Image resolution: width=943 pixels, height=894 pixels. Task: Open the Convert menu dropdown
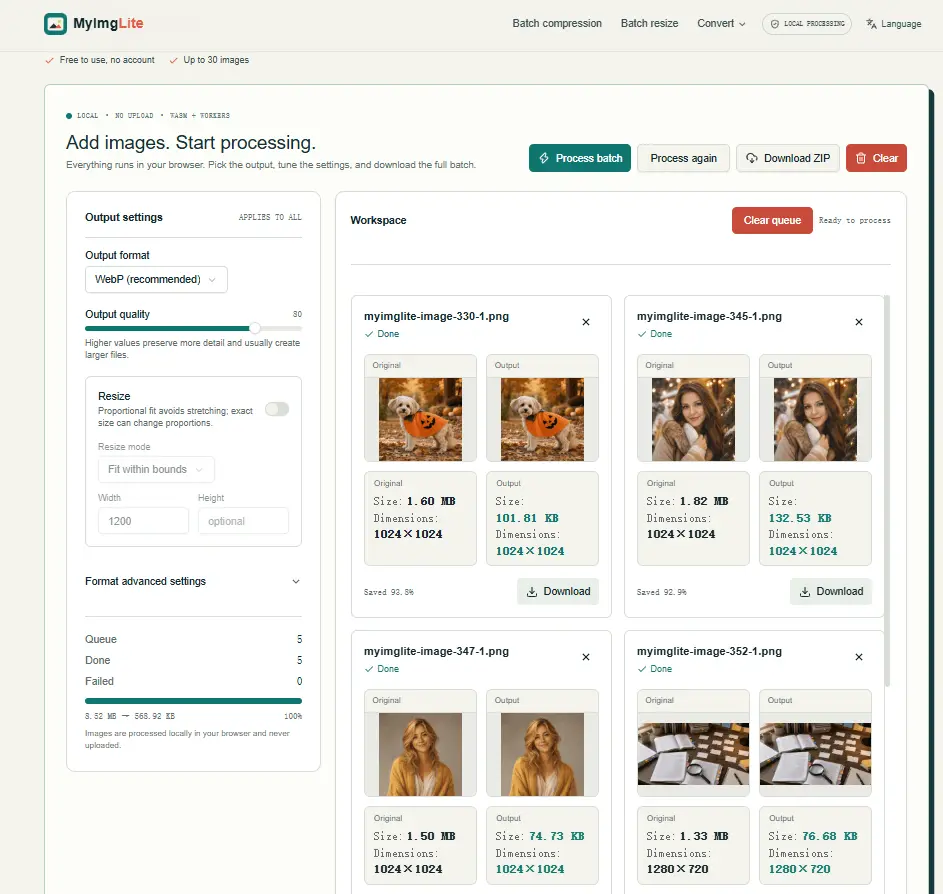point(721,23)
